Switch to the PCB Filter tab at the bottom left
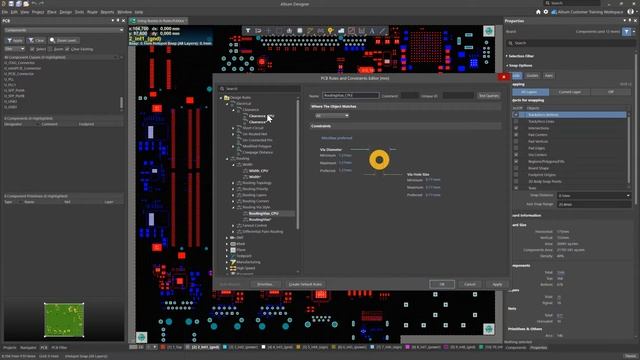 coord(59,348)
